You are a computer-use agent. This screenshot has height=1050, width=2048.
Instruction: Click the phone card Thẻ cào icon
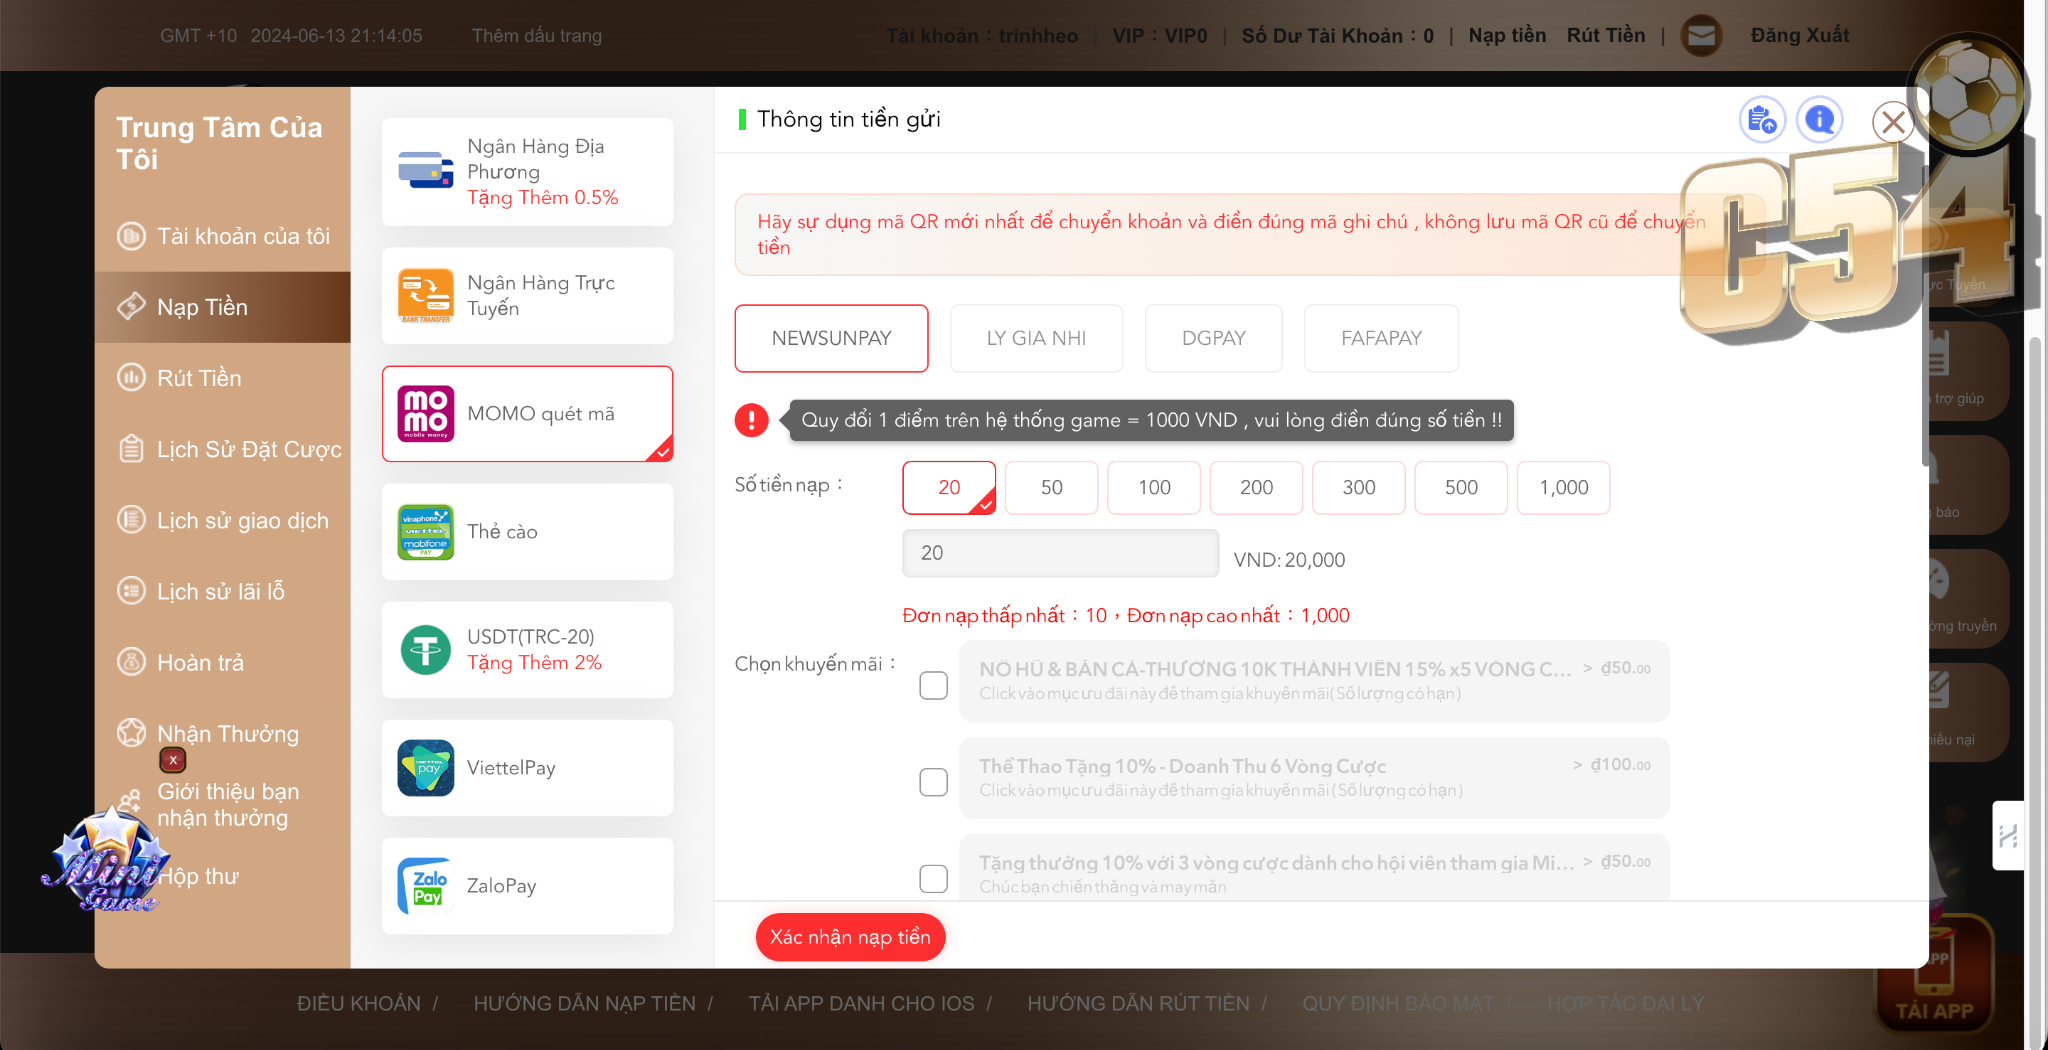coord(425,531)
